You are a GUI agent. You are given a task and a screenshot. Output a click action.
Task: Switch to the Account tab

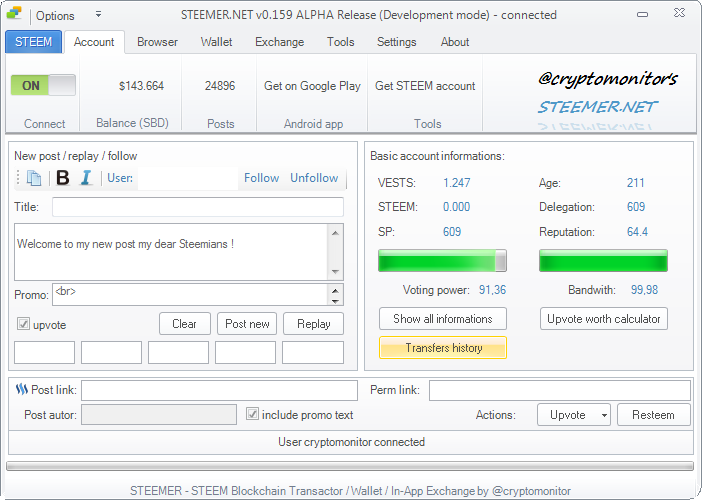click(94, 42)
